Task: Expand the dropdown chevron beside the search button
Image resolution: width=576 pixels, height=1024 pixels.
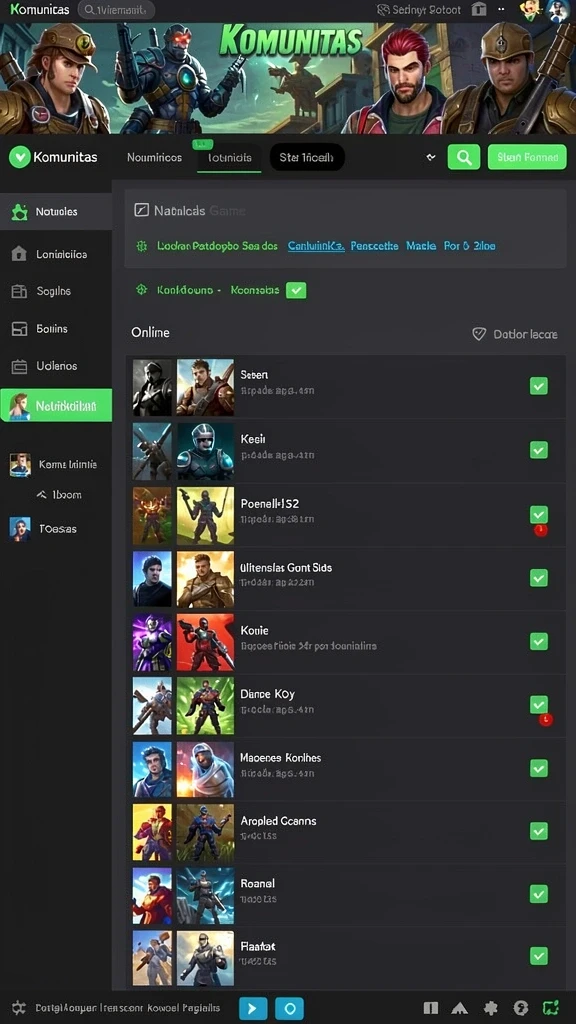Action: point(430,157)
